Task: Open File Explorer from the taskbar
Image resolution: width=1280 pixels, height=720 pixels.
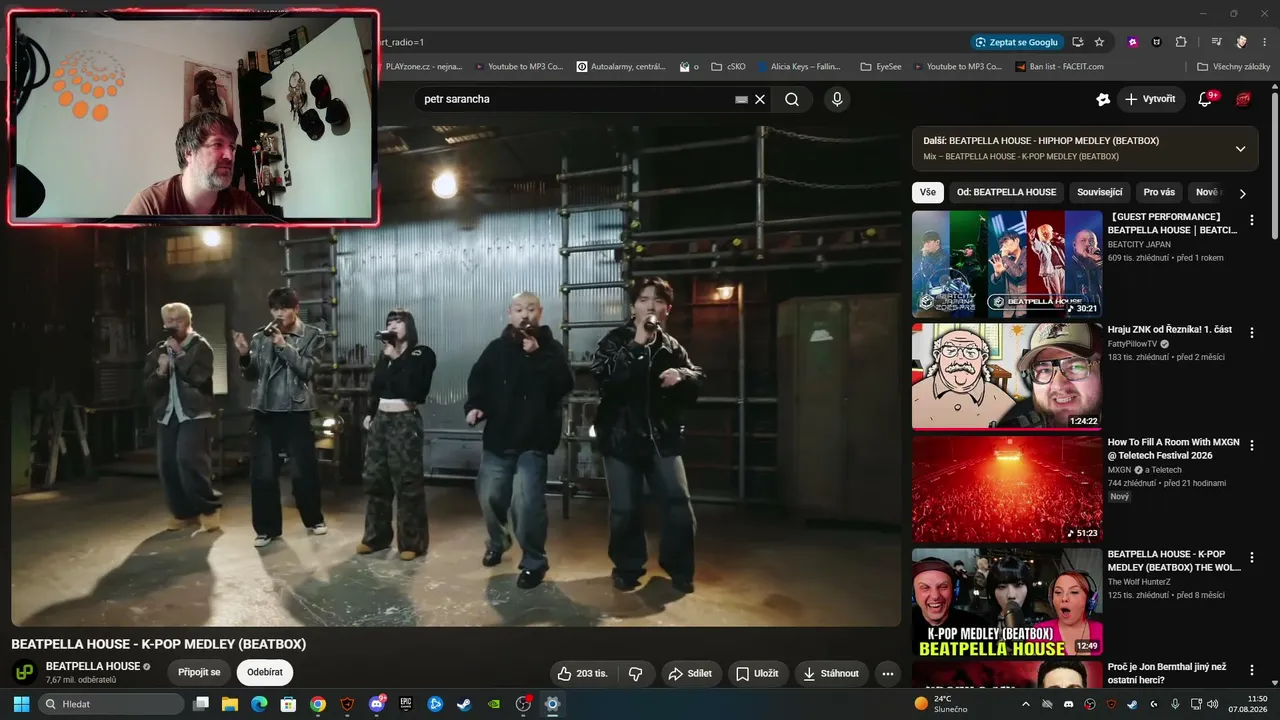Action: (x=230, y=704)
